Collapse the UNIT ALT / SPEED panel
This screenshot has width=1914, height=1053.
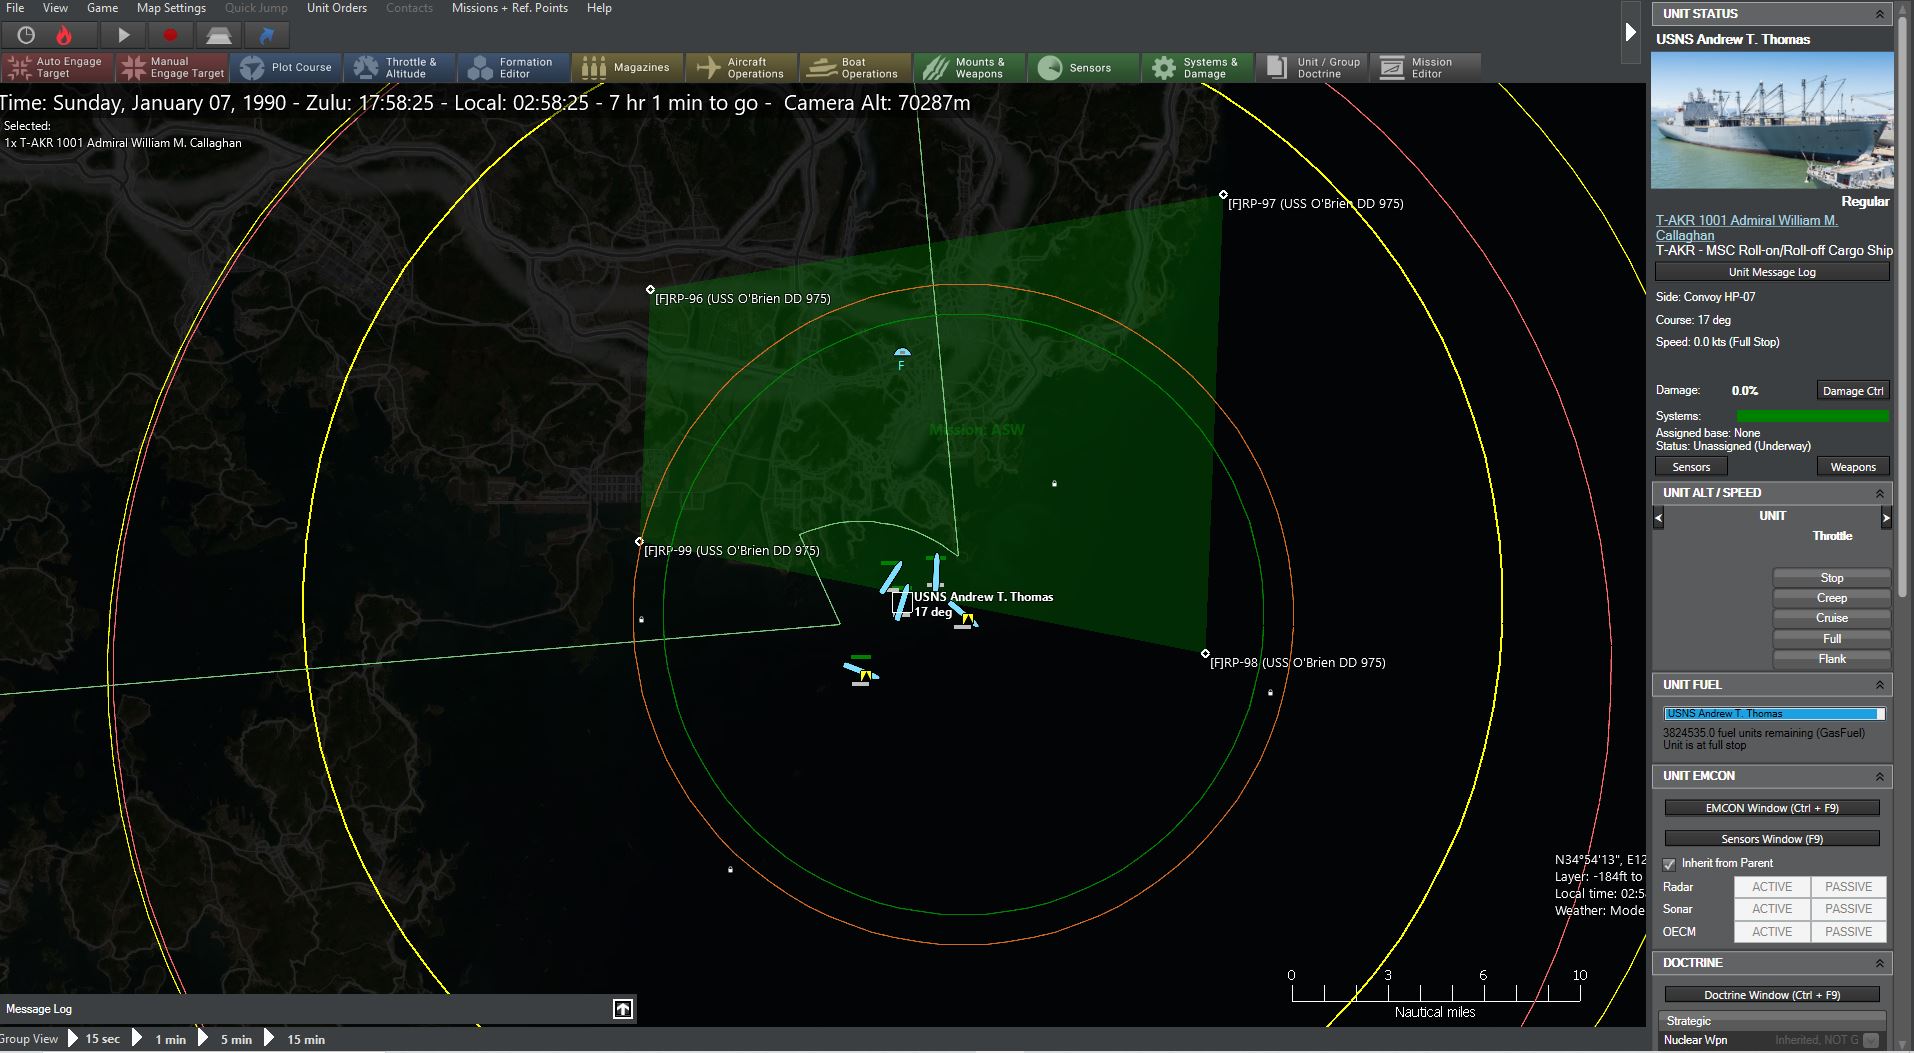click(1879, 493)
